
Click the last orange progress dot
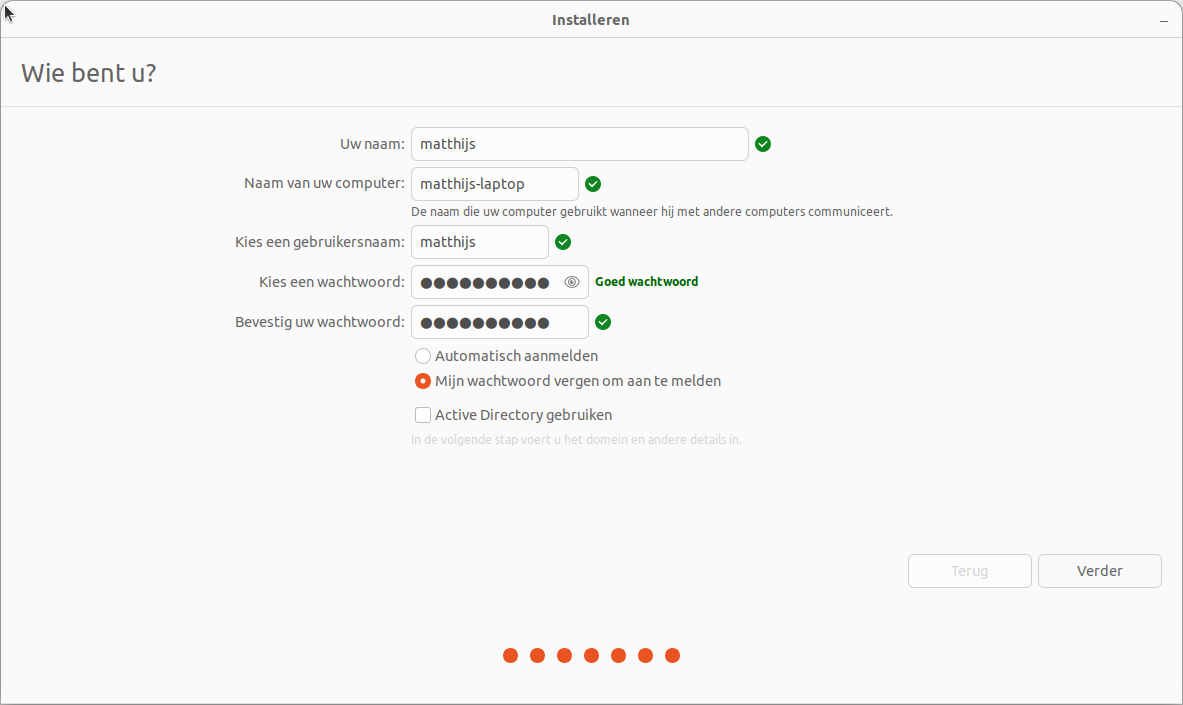point(673,656)
